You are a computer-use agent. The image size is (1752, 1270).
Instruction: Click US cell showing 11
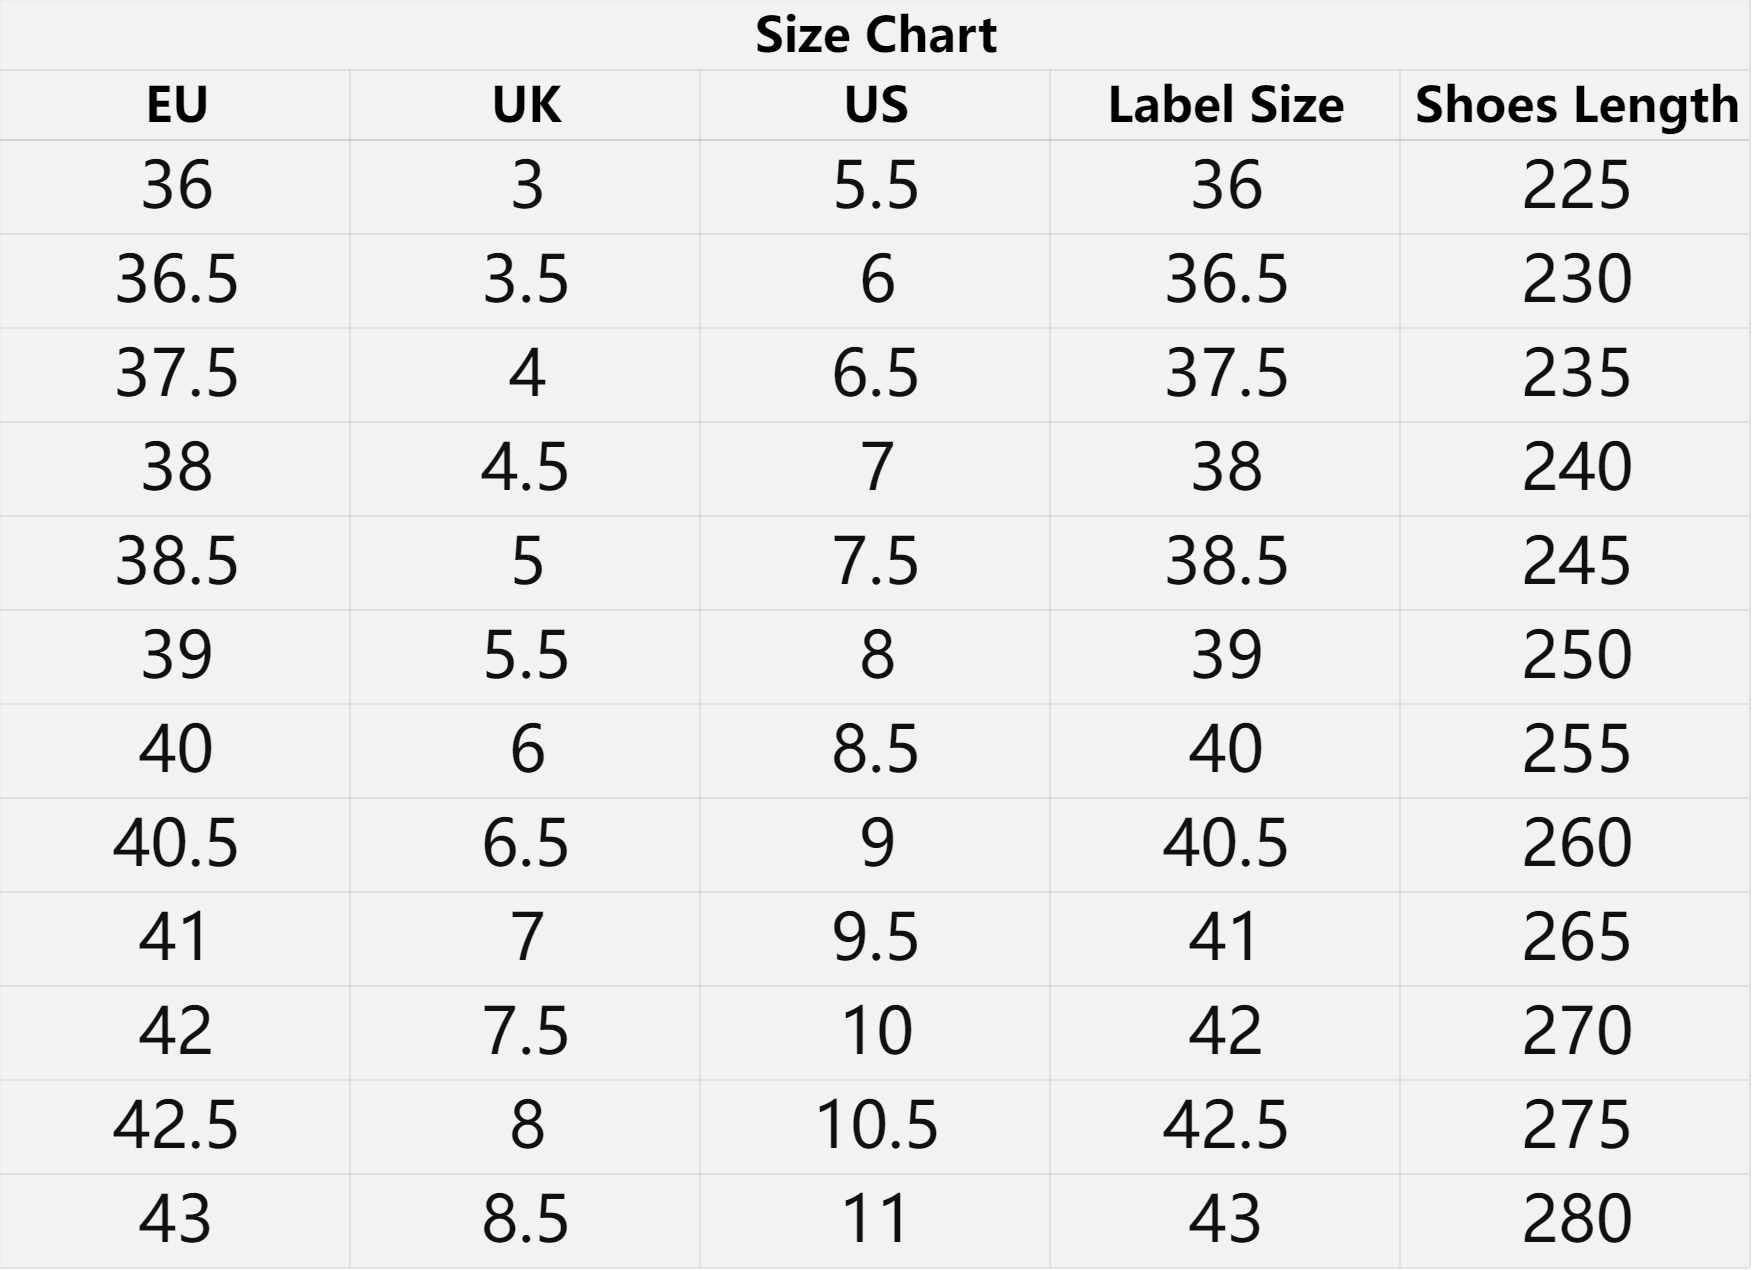point(875,1221)
